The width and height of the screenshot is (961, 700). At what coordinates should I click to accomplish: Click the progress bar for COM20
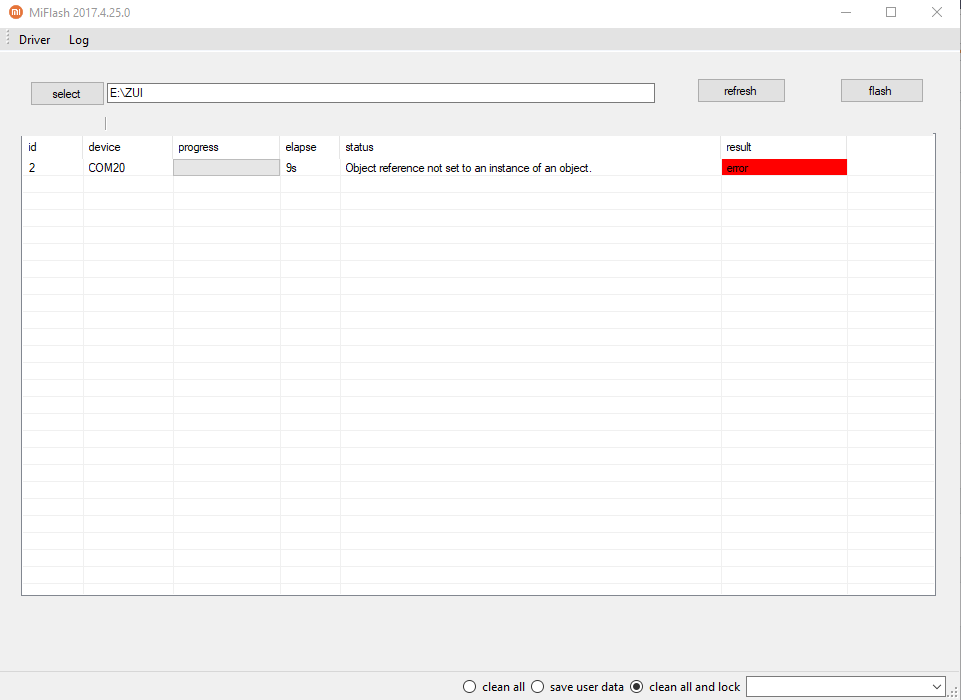226,167
